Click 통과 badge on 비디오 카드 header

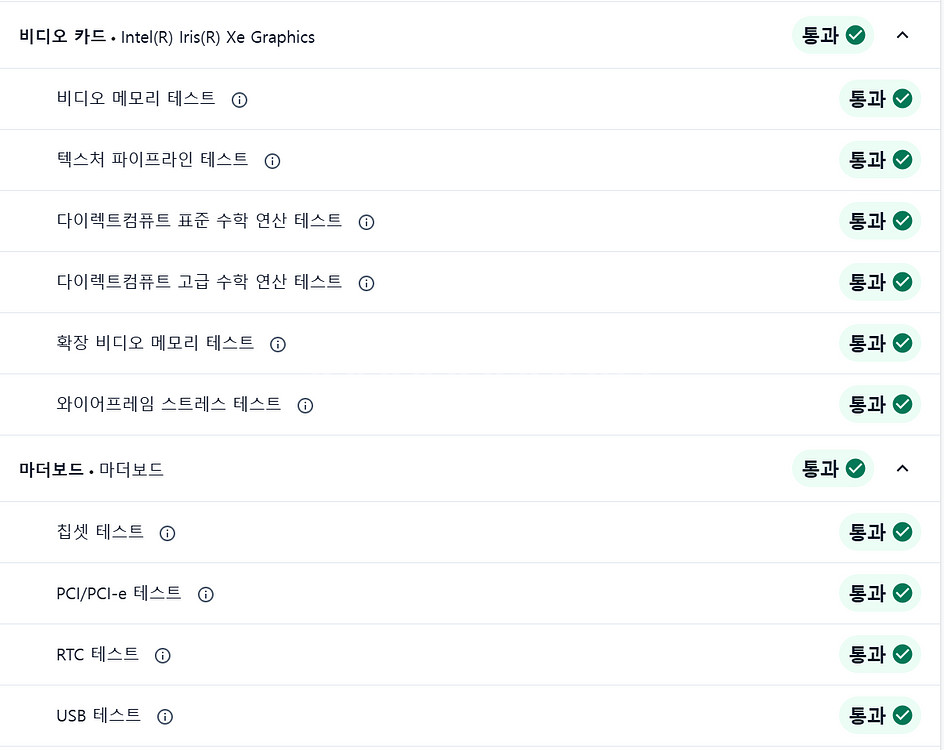click(833, 36)
